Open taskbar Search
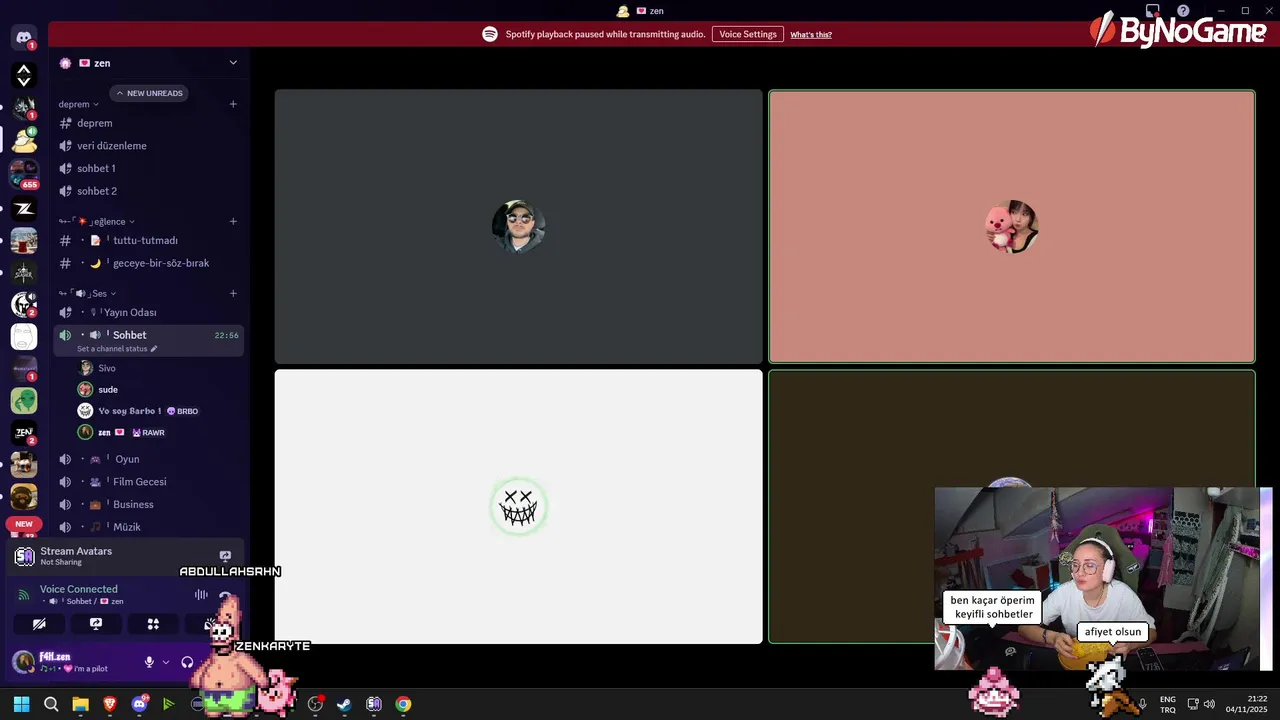The height and width of the screenshot is (720, 1280). (x=51, y=704)
